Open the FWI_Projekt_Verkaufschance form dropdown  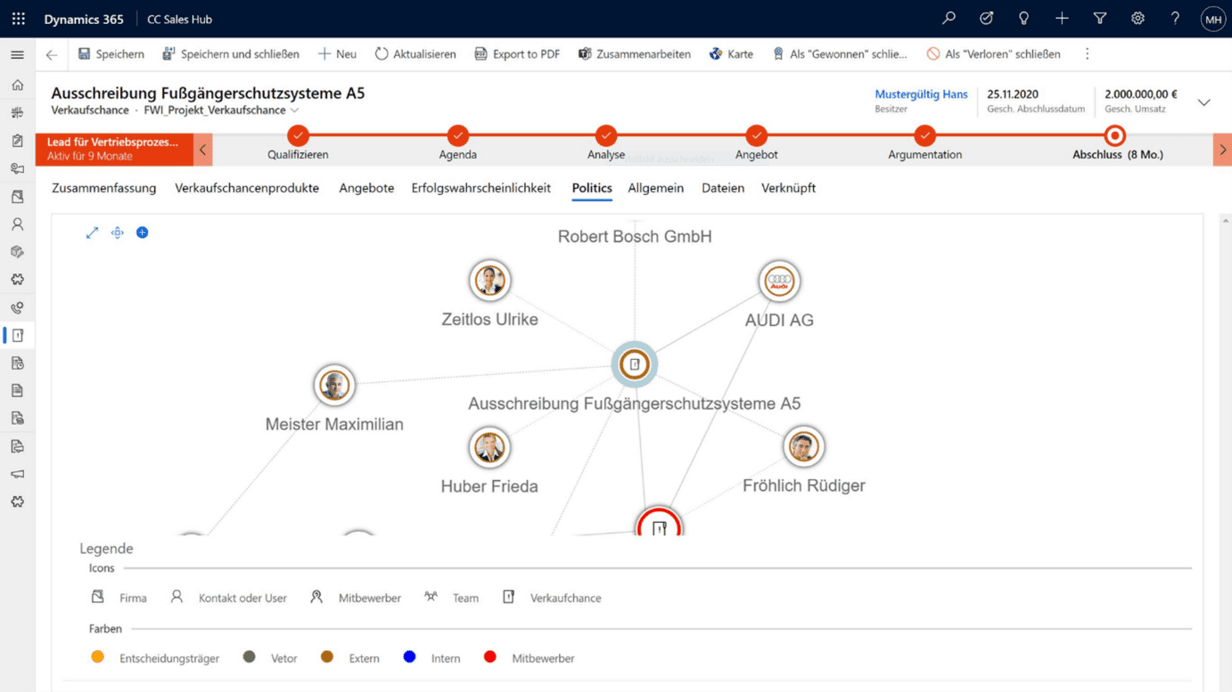pyautogui.click(x=294, y=111)
